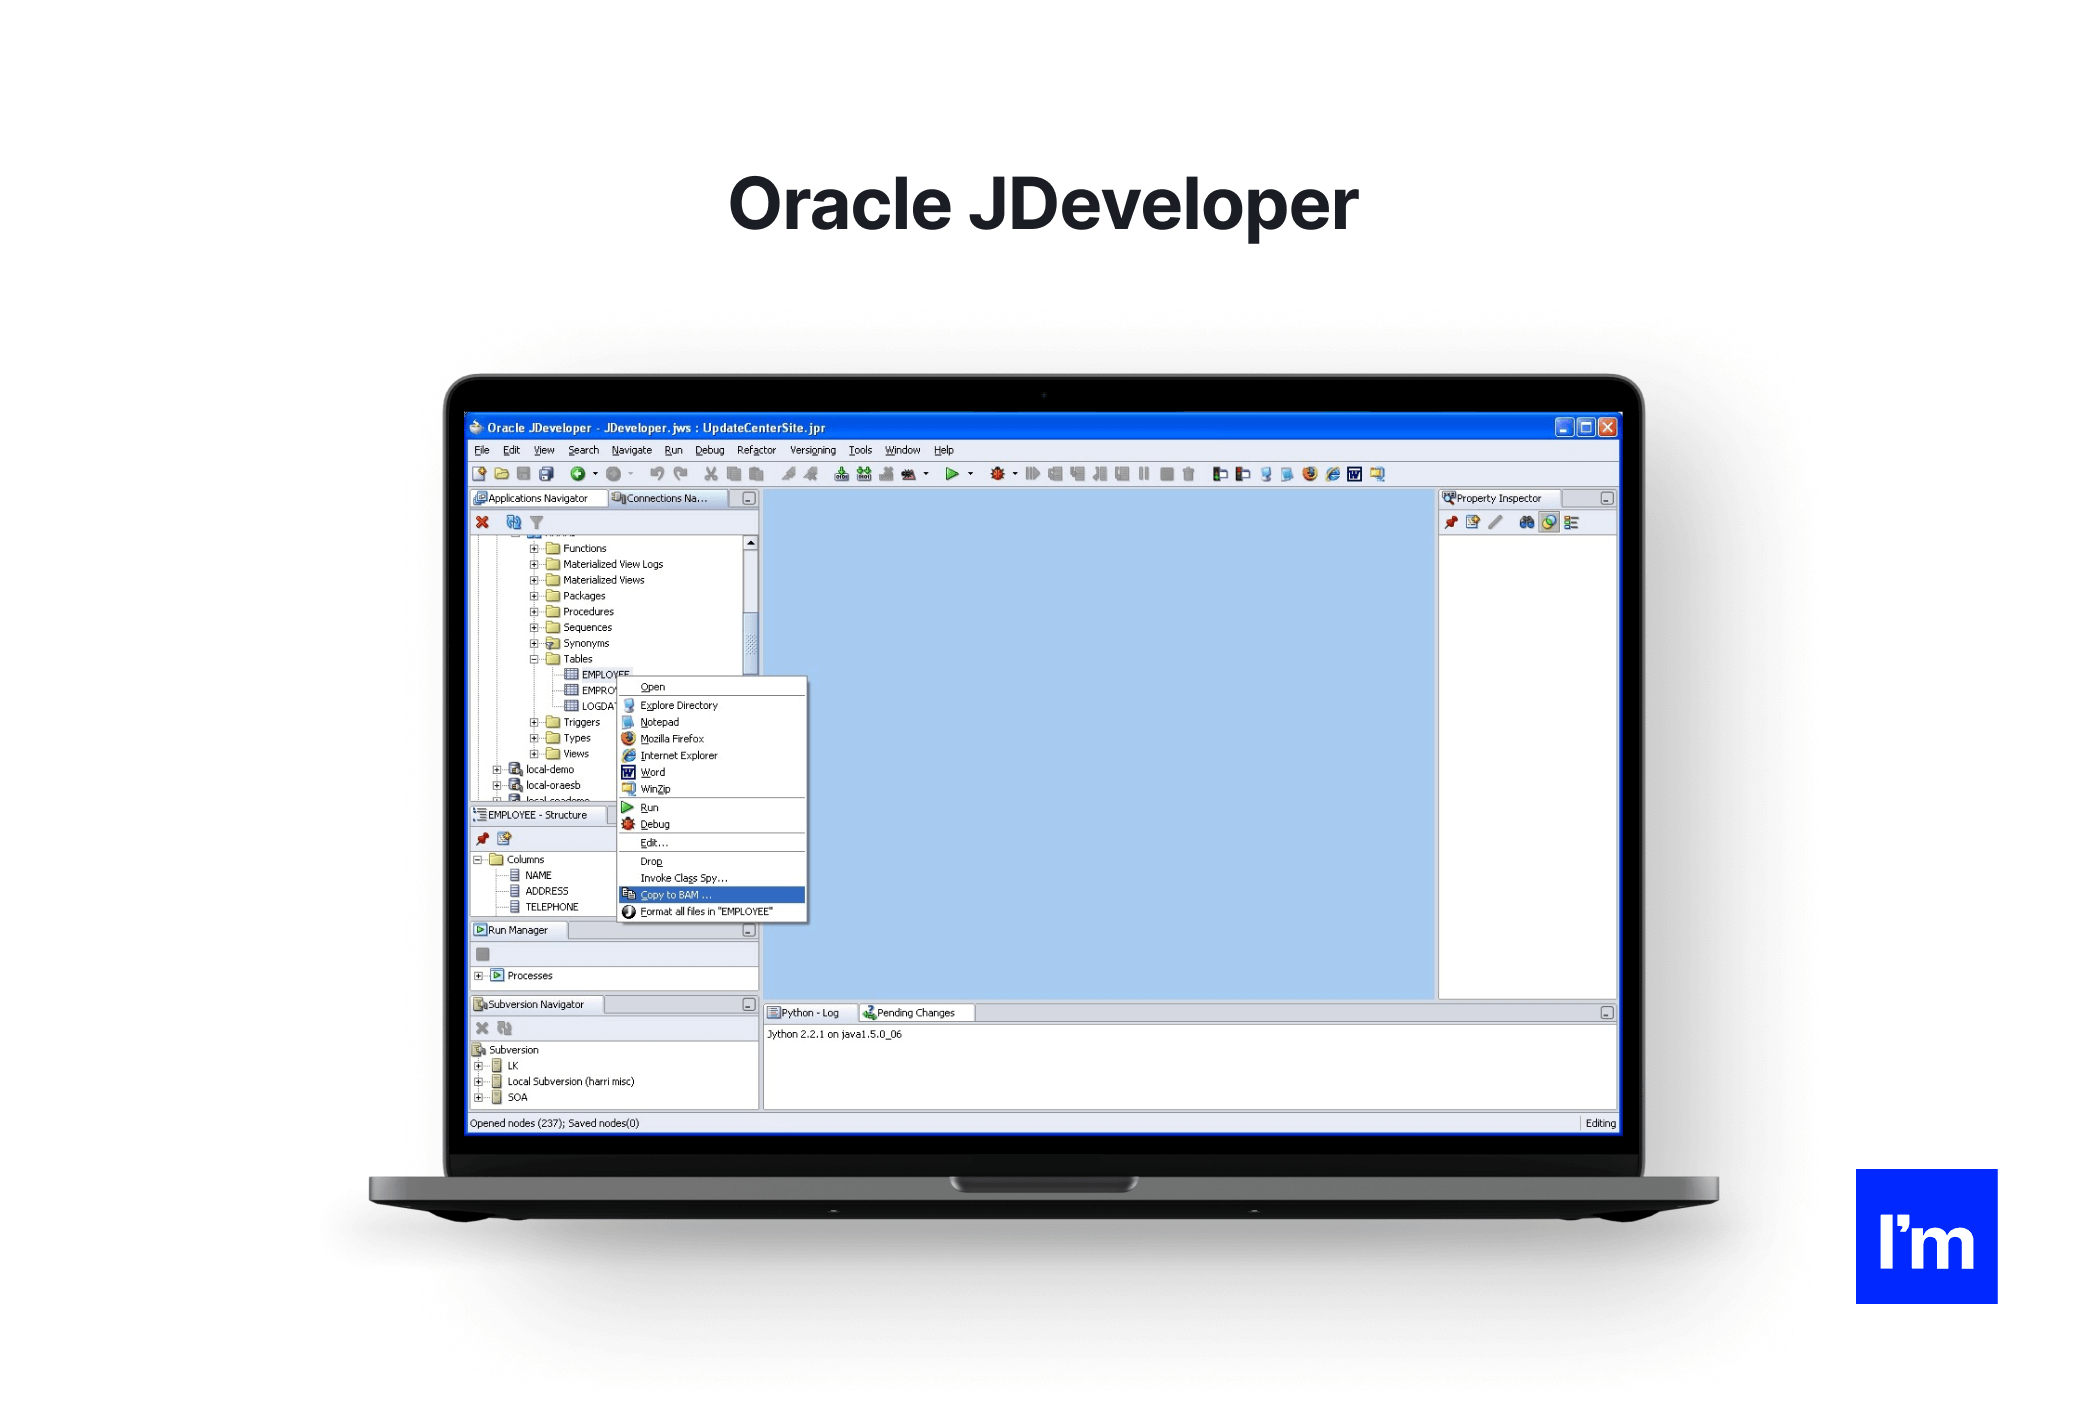Select the ADDRESS column in Structure pane
2088x1412 pixels.
coord(546,892)
